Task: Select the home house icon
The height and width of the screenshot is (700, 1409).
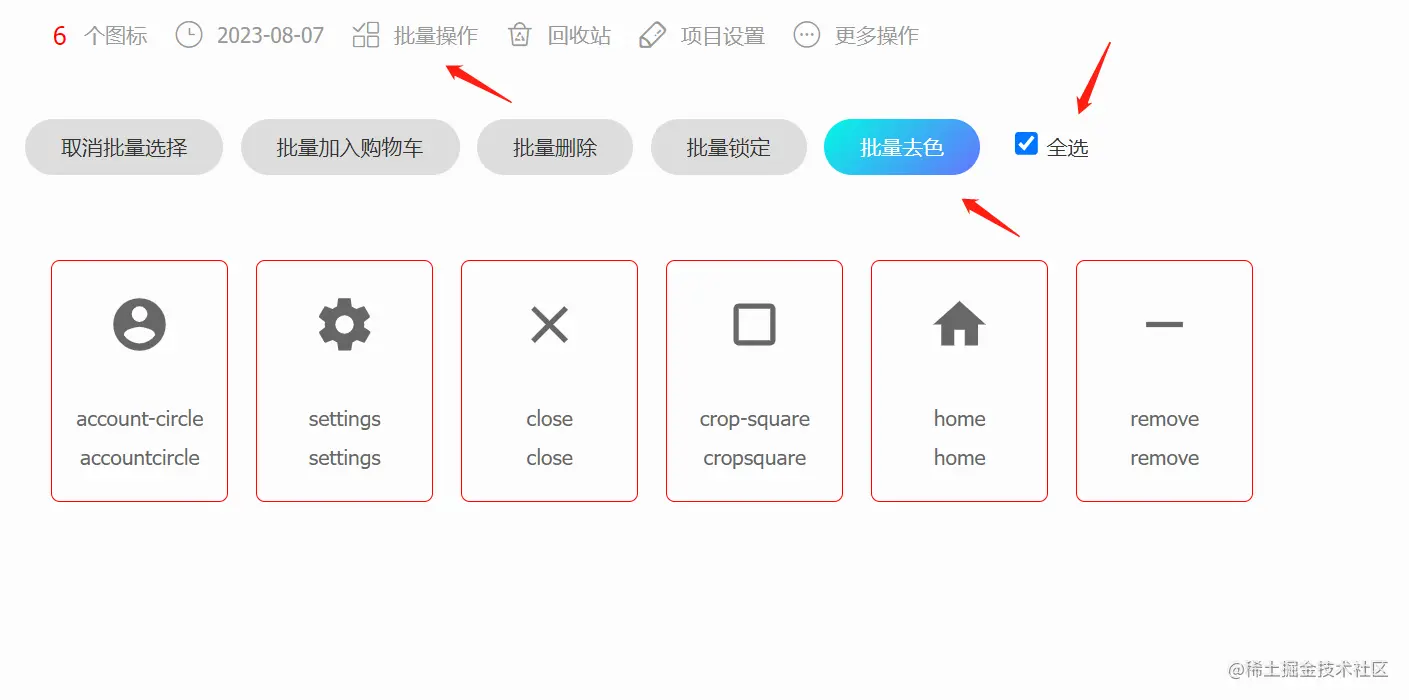Action: click(959, 324)
